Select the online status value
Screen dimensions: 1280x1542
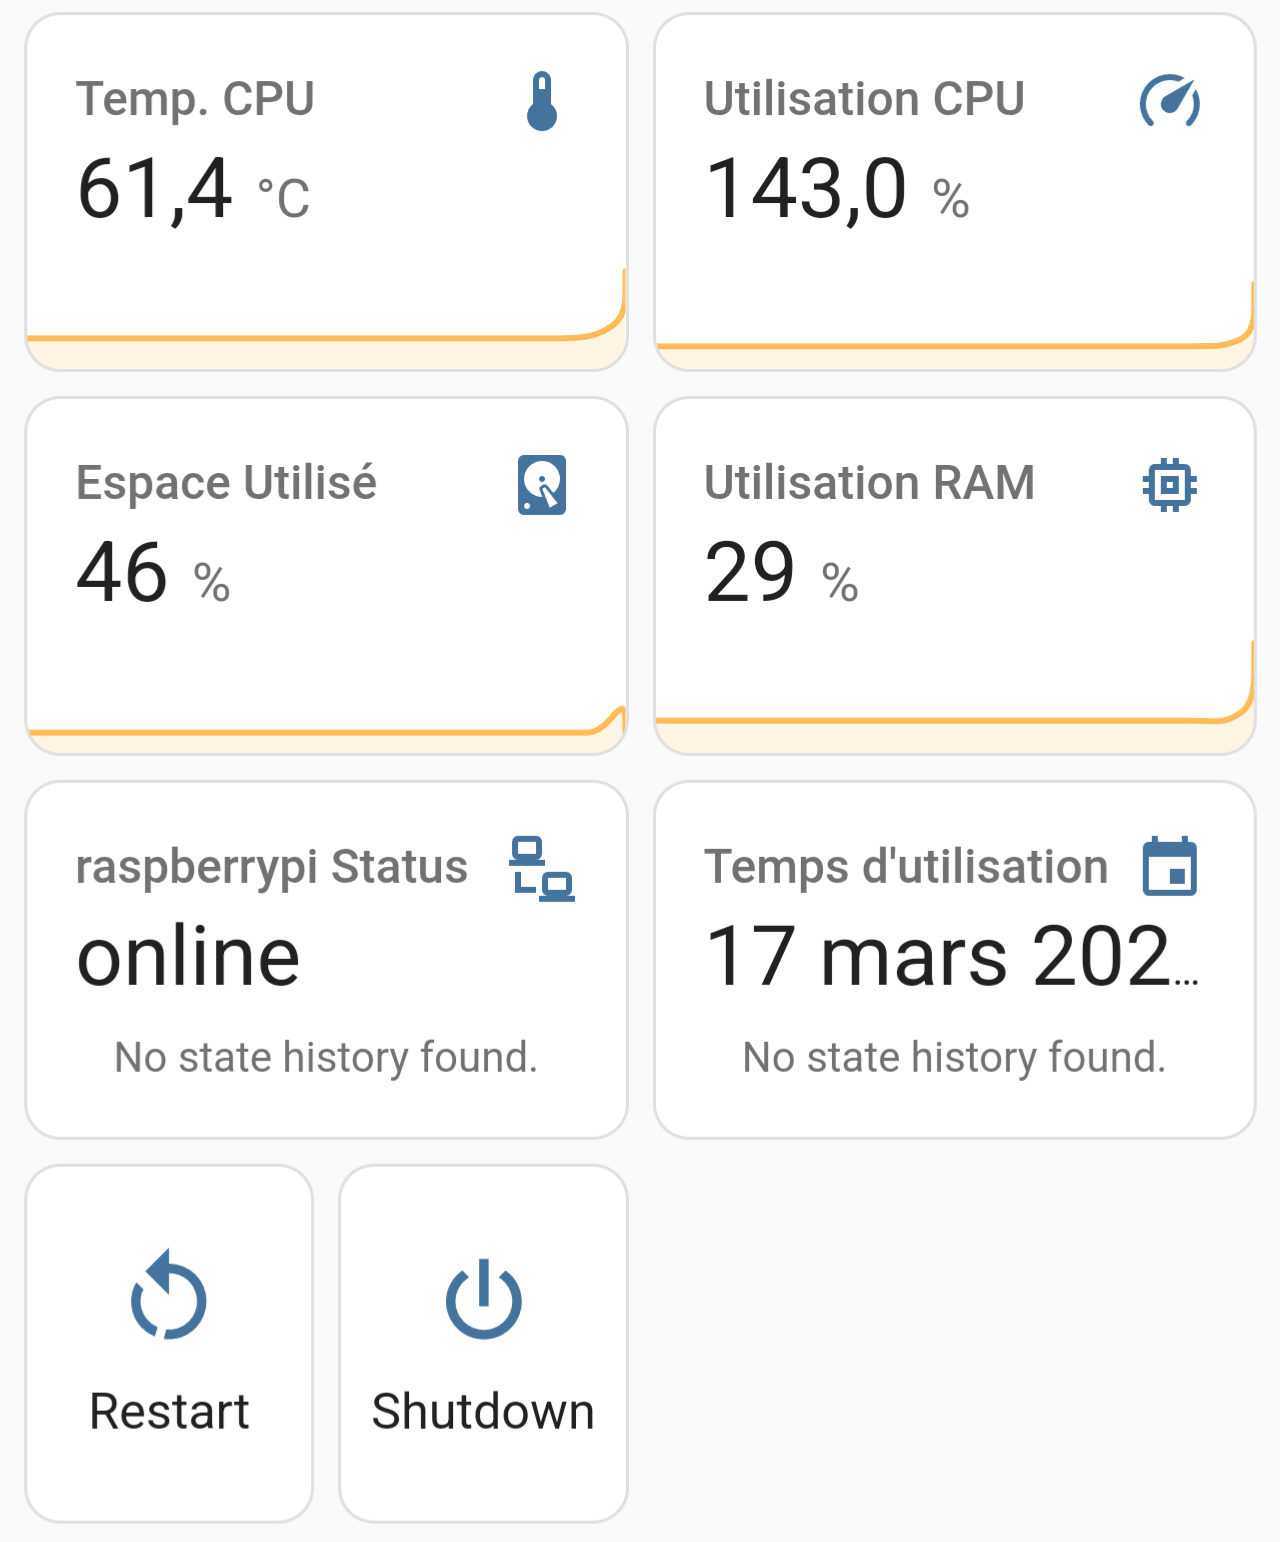point(188,957)
